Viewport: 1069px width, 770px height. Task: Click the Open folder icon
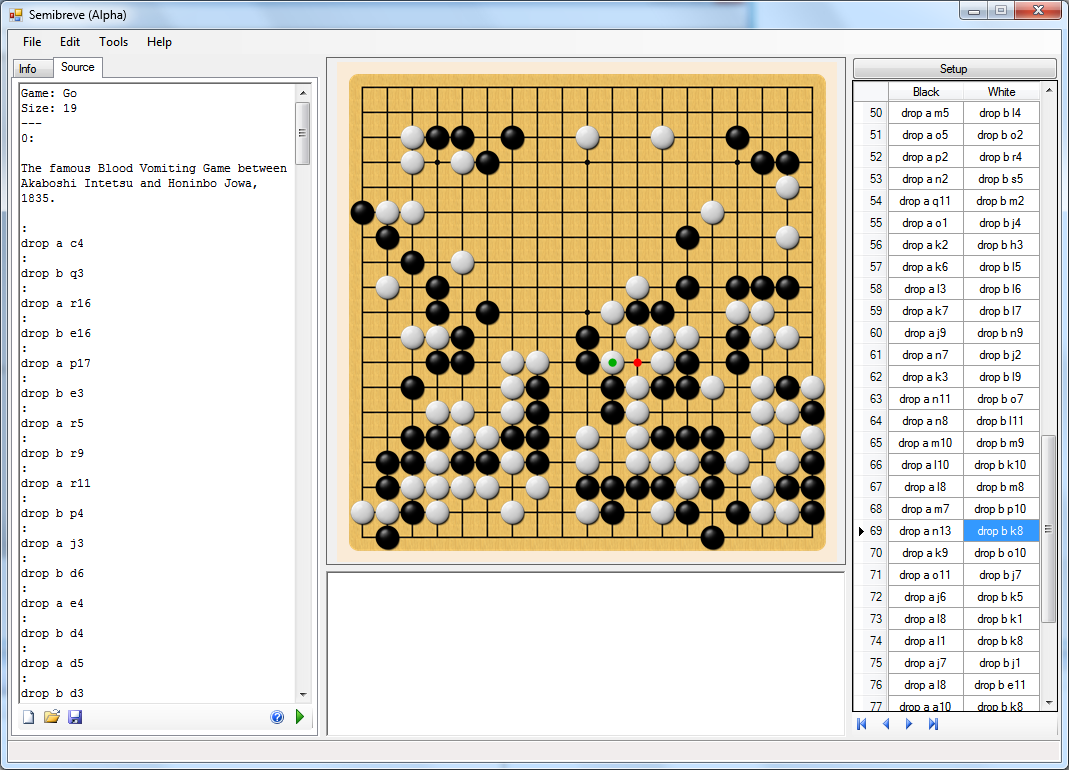coord(52,717)
